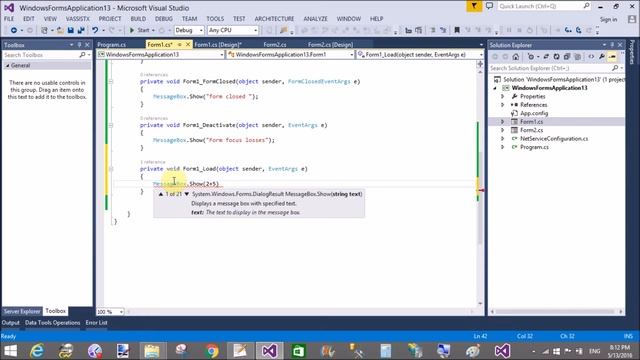Switch to the Program.cs tab
Viewport: 640px width, 360px height.
point(112,44)
